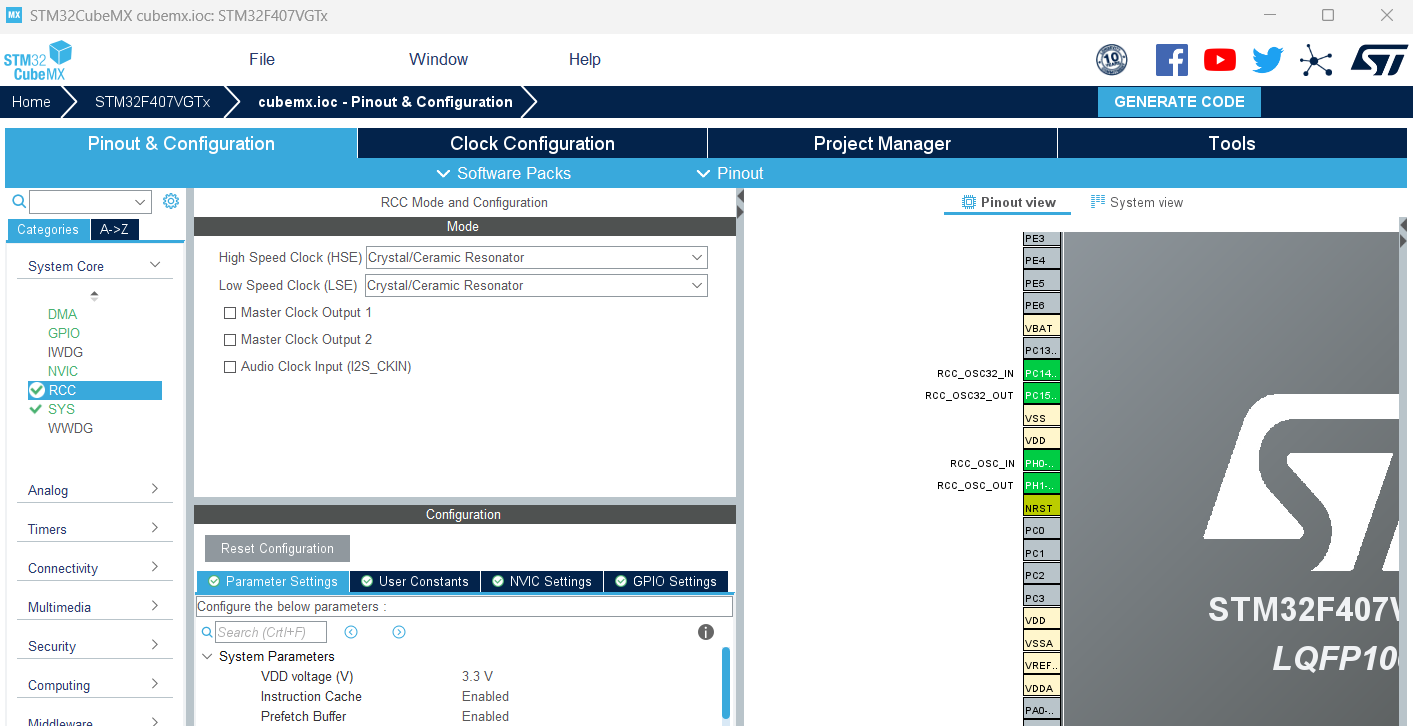The width and height of the screenshot is (1413, 726).
Task: Select GPIO in the System Core list
Action: [64, 333]
